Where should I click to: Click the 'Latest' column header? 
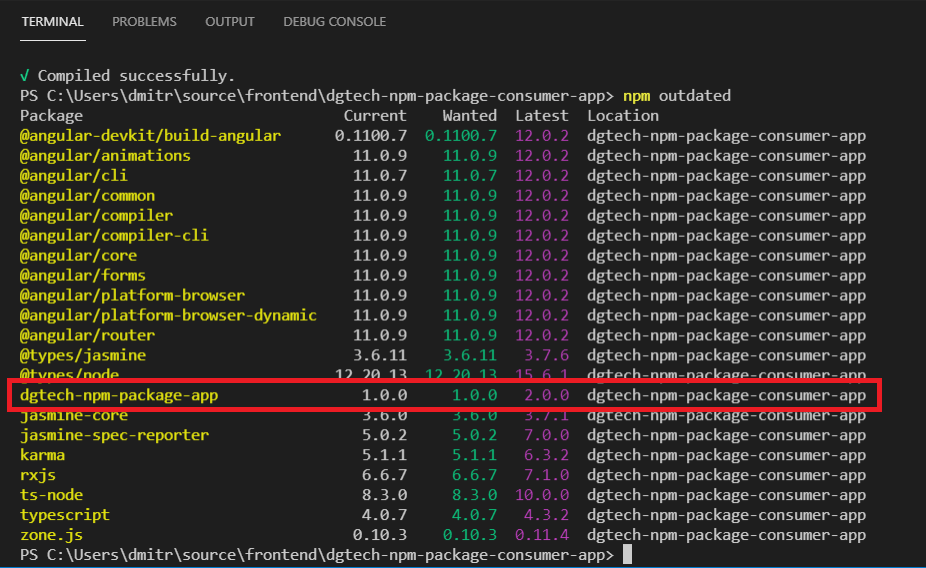541,116
